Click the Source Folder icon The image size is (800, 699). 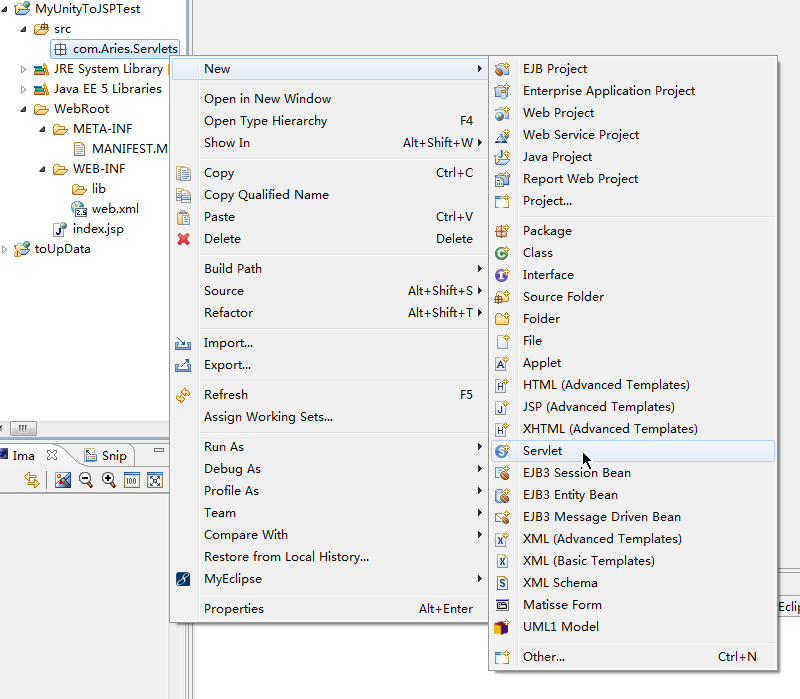(502, 297)
